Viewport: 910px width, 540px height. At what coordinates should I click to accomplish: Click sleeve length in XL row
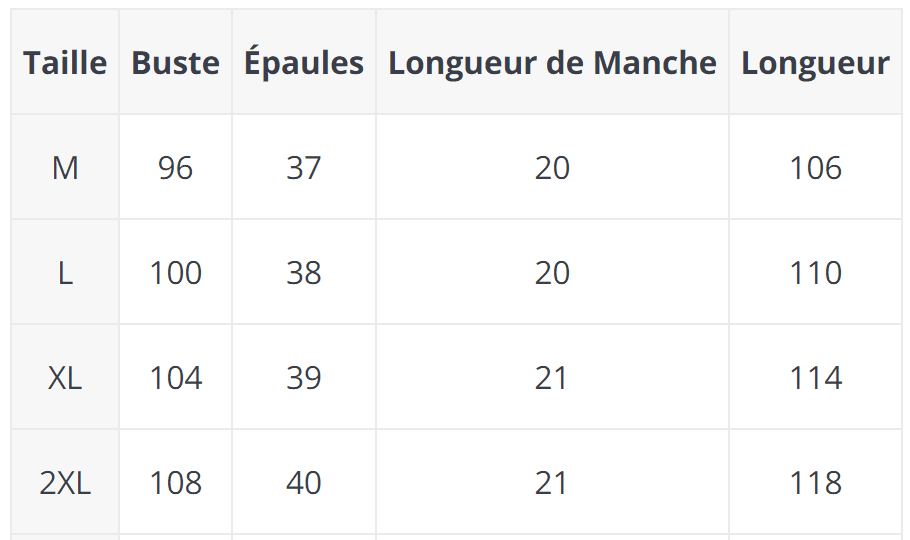[x=552, y=378]
